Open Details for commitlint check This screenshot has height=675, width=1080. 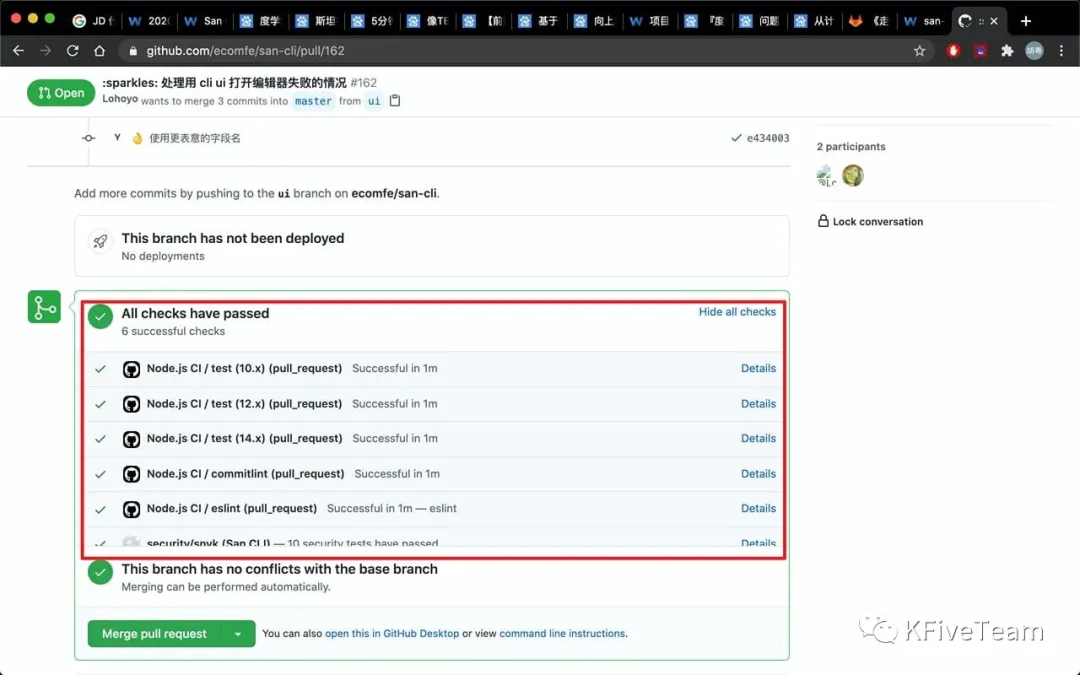(758, 474)
